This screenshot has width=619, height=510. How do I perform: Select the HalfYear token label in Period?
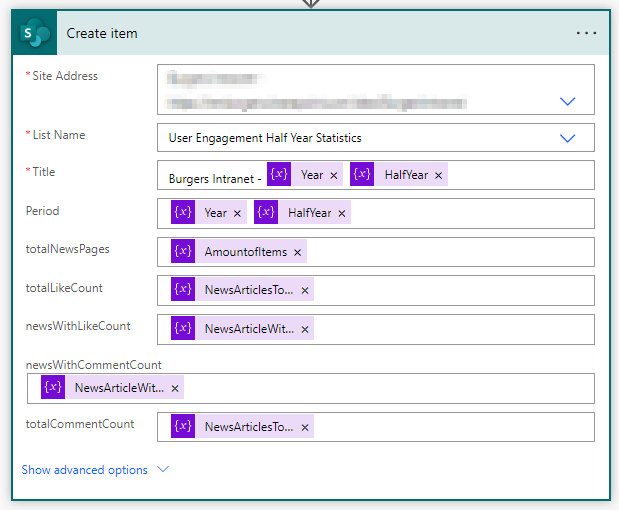(x=310, y=213)
